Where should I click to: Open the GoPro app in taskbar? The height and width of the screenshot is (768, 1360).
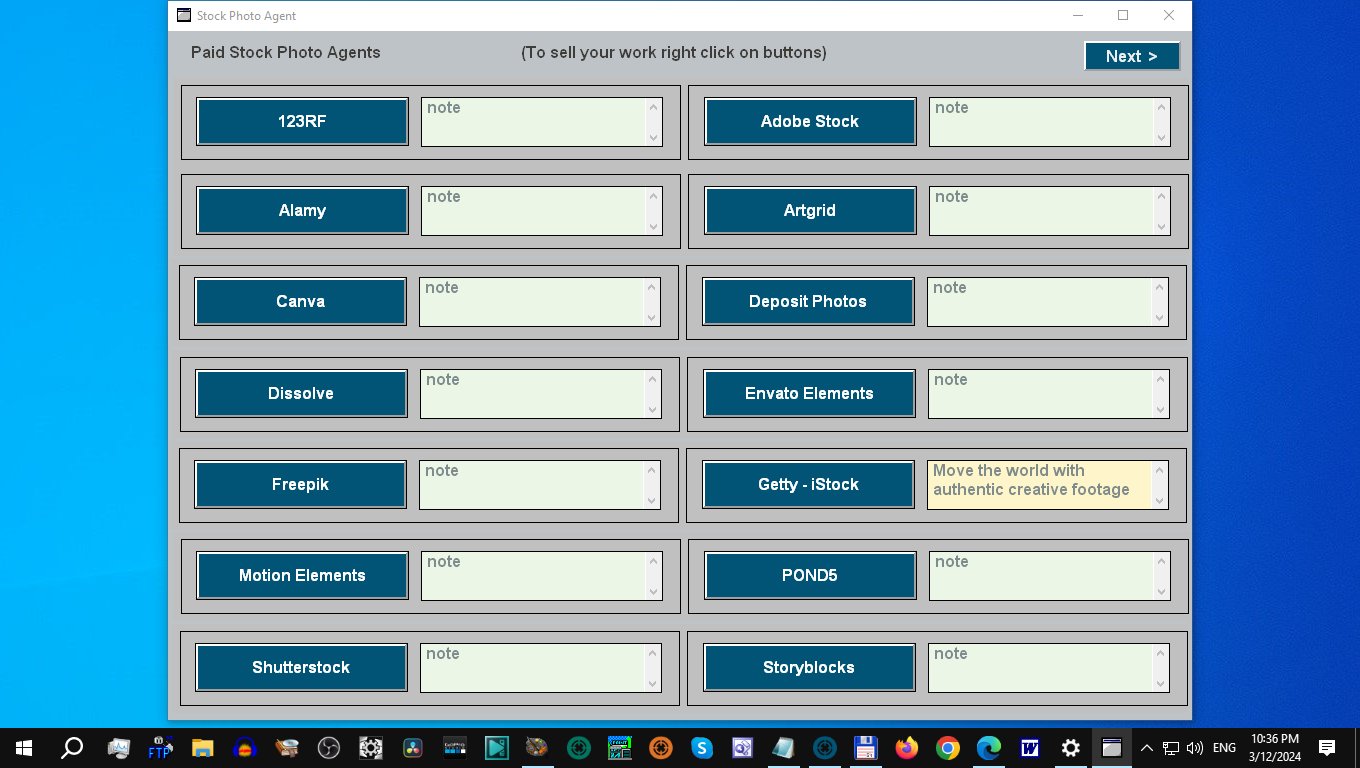point(455,747)
